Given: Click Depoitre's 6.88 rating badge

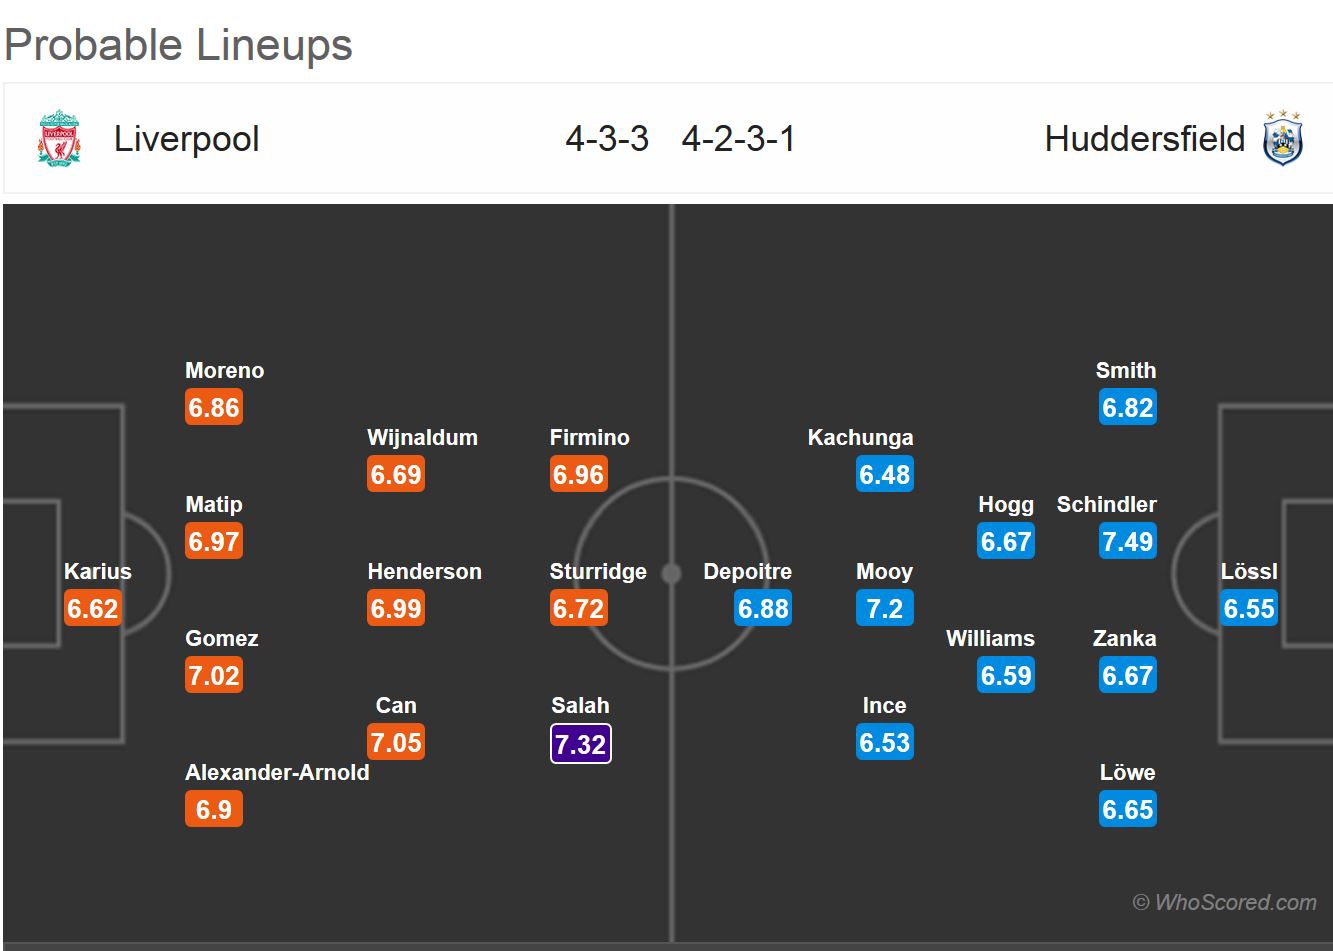Looking at the screenshot, I should pos(762,609).
